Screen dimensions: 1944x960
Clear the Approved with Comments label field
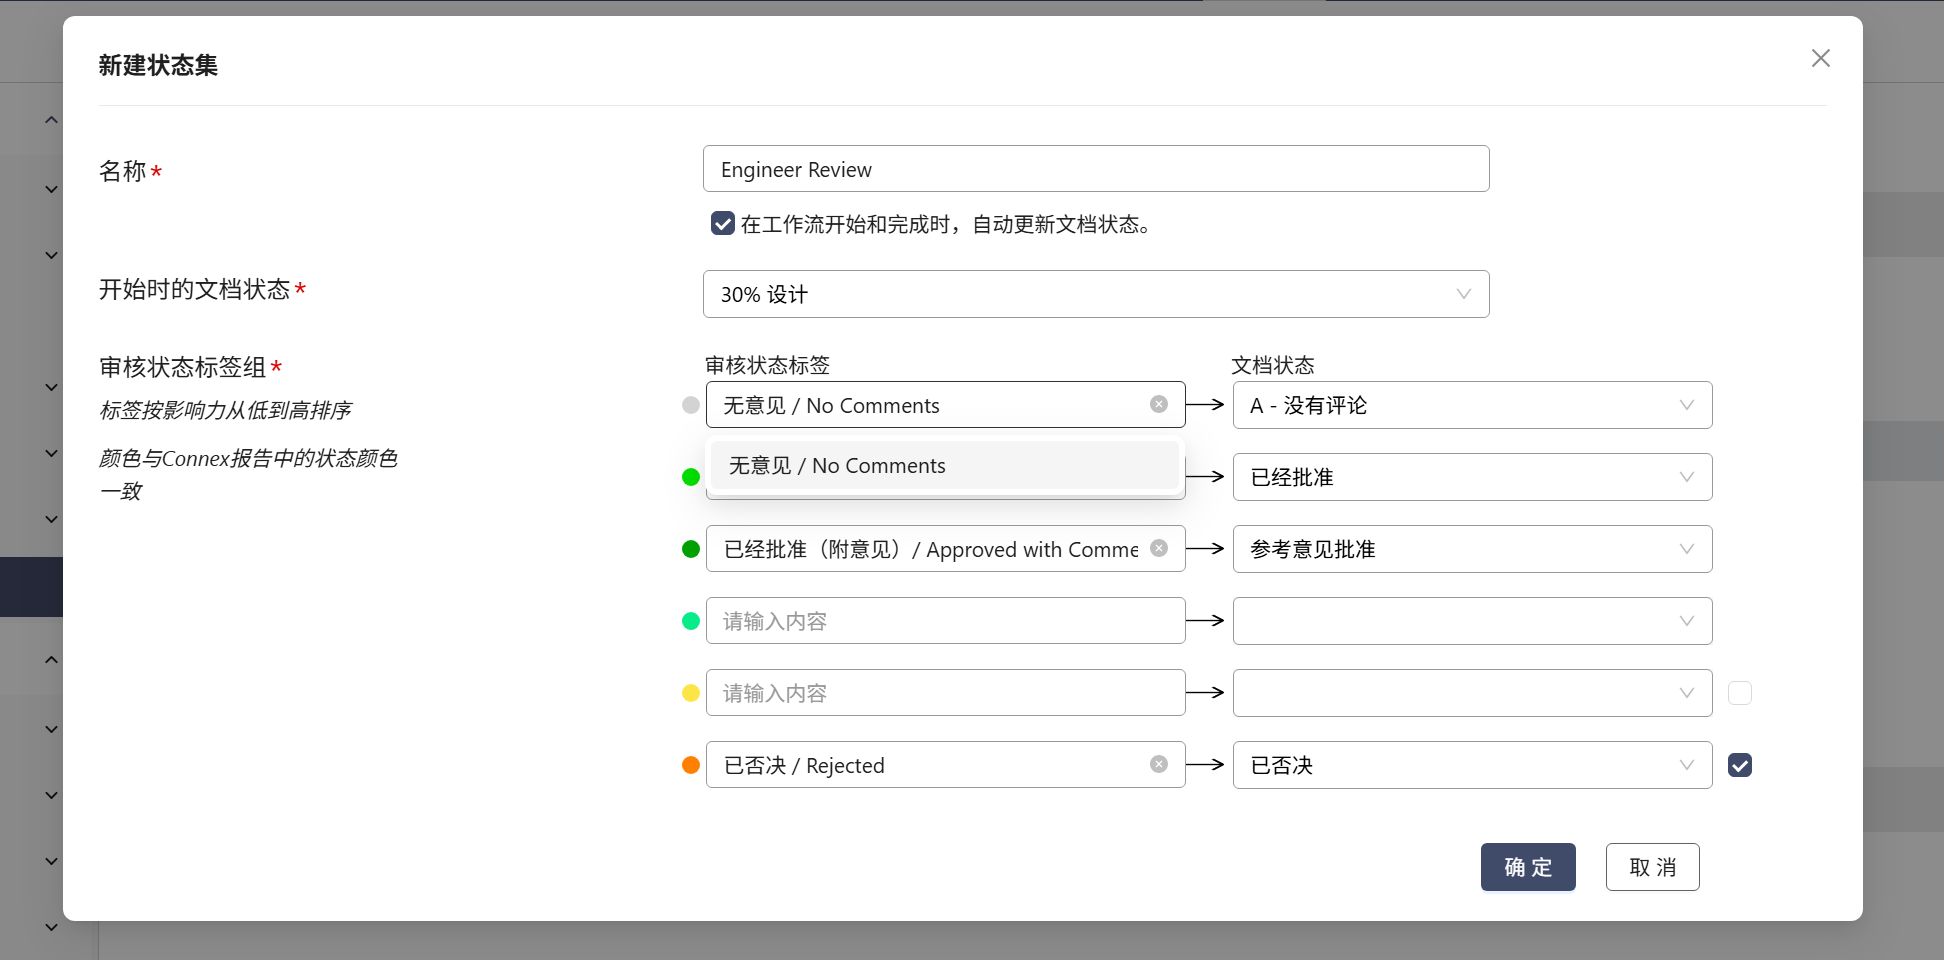click(1158, 548)
